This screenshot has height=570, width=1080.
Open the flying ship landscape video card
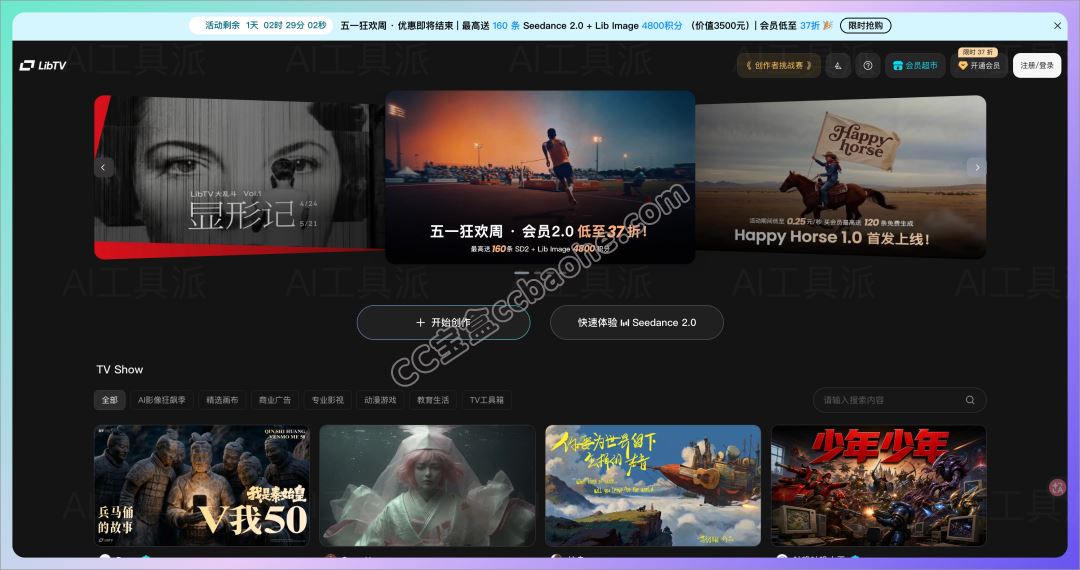(x=653, y=485)
